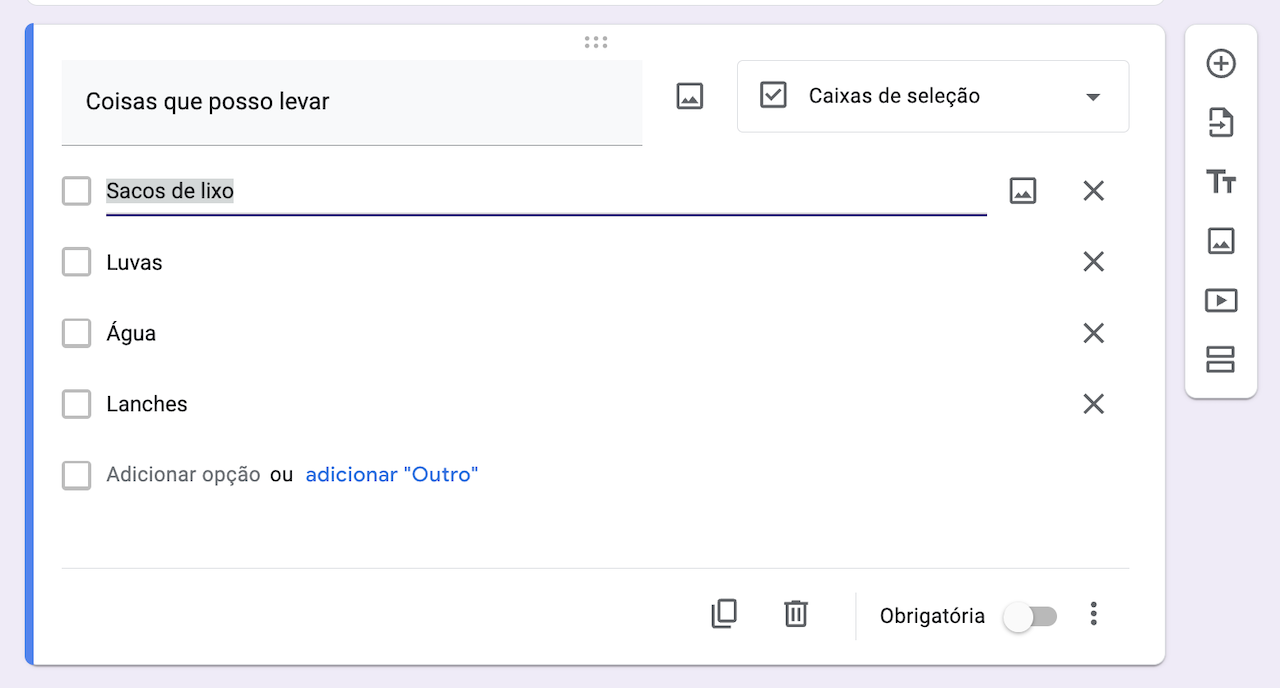The width and height of the screenshot is (1280, 688).
Task: Remove the Água option
Action: [x=1094, y=333]
